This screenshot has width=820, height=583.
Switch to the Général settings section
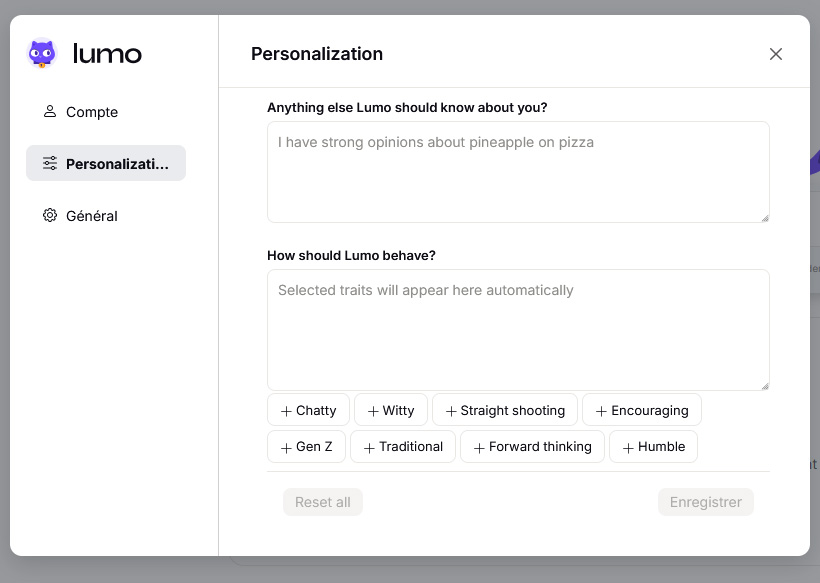(x=91, y=216)
